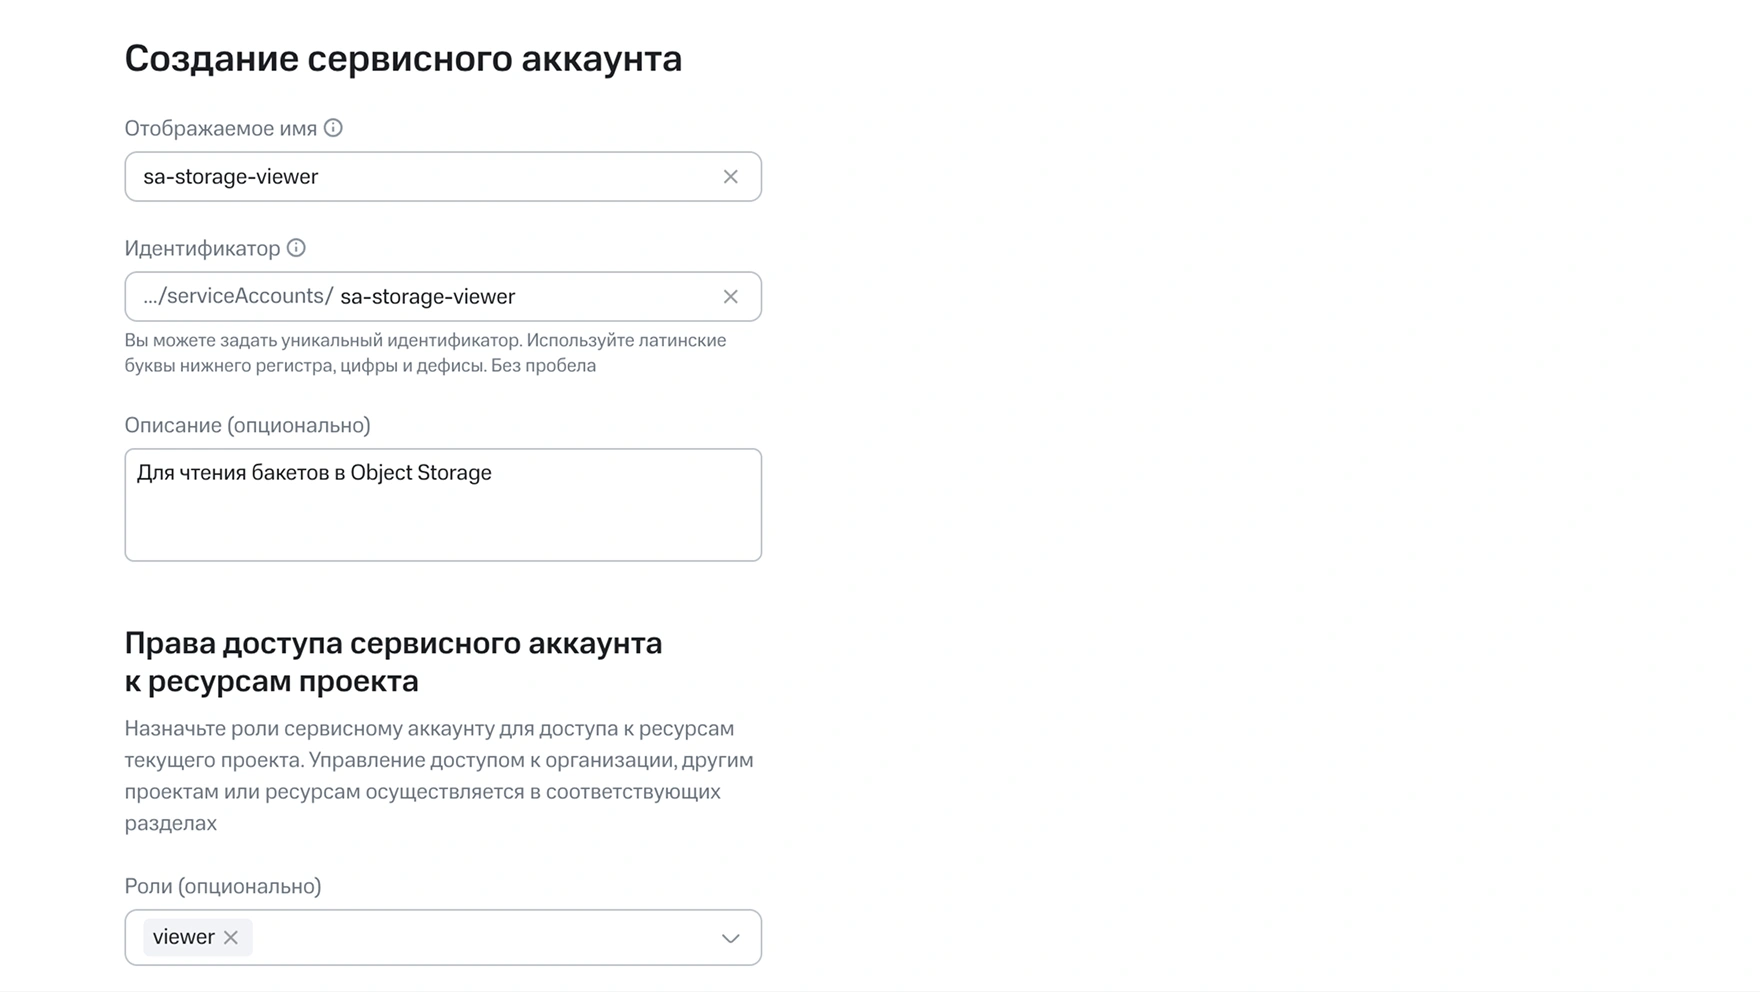
Task: Click the "Отображаемое имя" field label
Action: click(219, 127)
